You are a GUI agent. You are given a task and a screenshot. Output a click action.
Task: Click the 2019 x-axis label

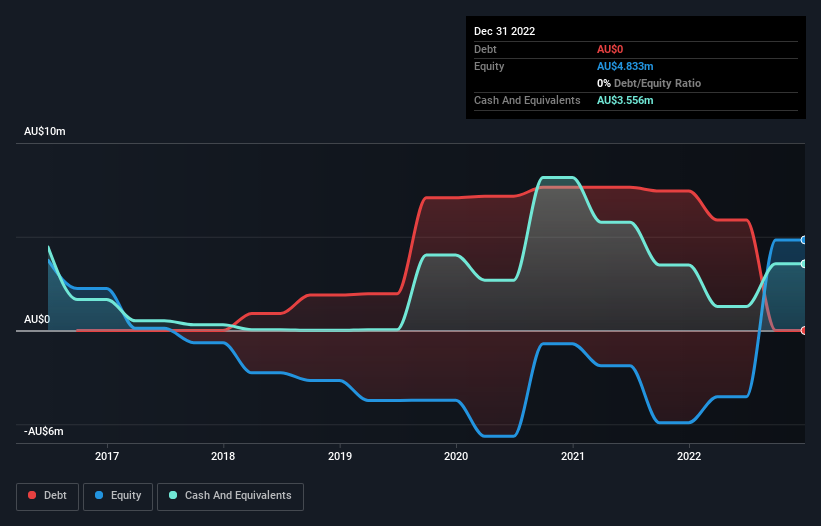340,456
